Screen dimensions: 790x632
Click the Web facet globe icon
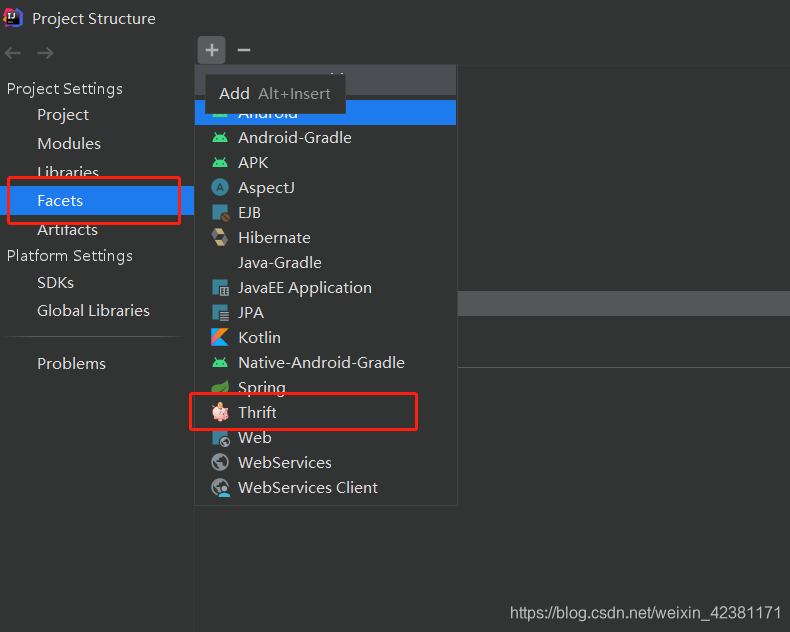[221, 438]
